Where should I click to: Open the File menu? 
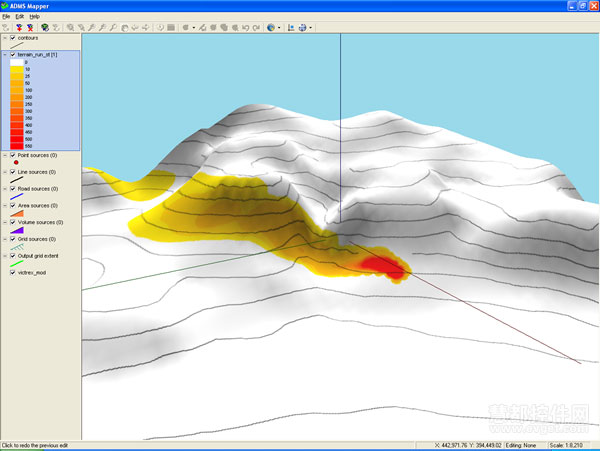pos(6,16)
